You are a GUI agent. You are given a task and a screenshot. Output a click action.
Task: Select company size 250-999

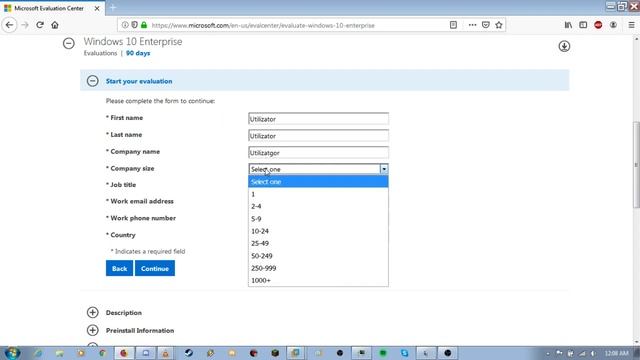tap(318, 268)
